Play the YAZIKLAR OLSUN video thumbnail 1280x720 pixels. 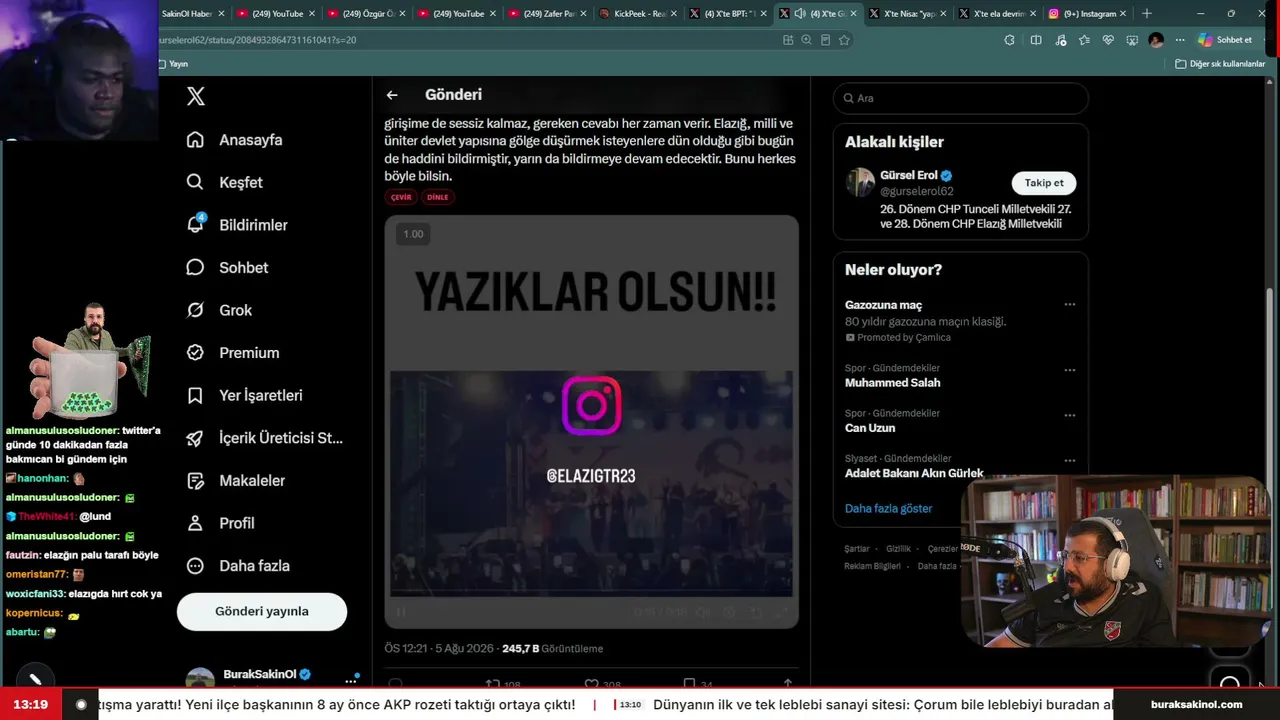point(592,422)
